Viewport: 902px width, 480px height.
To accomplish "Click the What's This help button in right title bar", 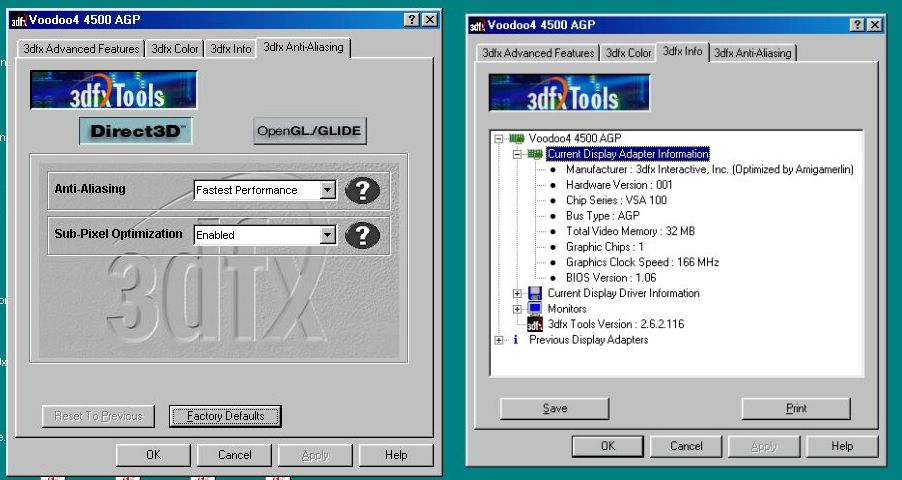I will pyautogui.click(x=857, y=25).
